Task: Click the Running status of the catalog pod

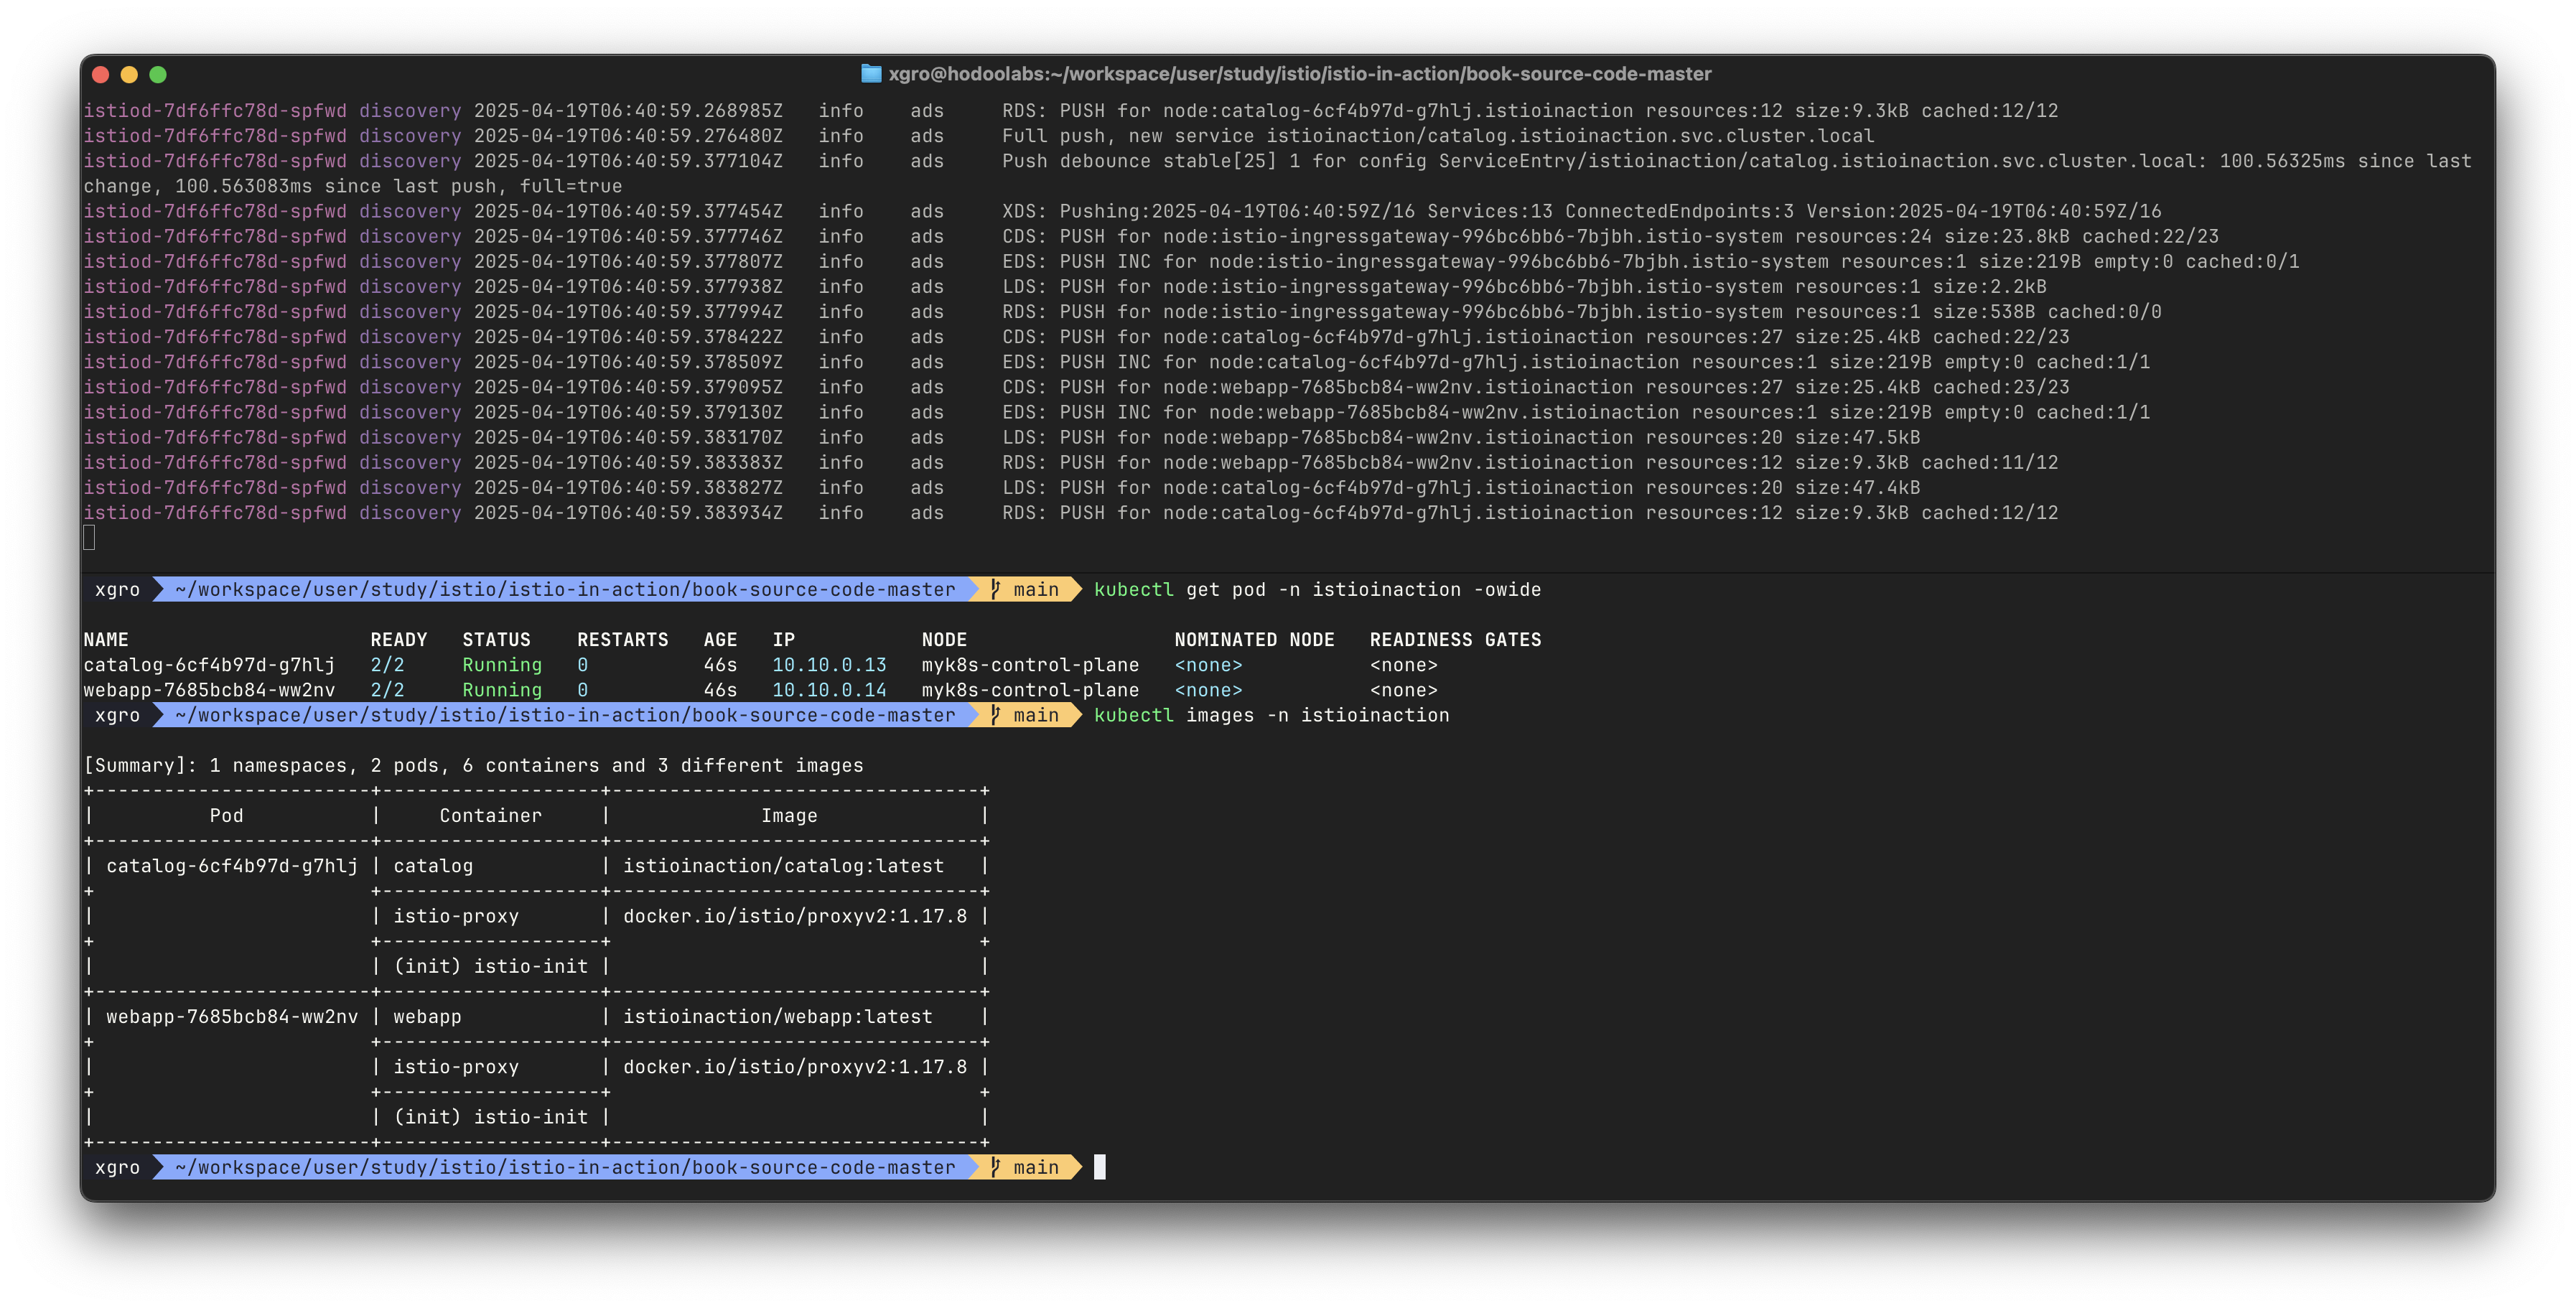Action: pyautogui.click(x=502, y=665)
